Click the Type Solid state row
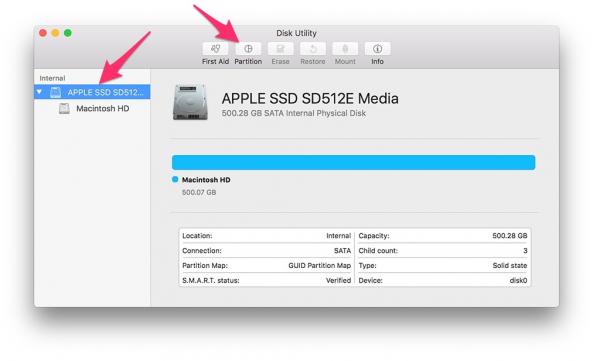The image size is (600, 361). point(443,265)
